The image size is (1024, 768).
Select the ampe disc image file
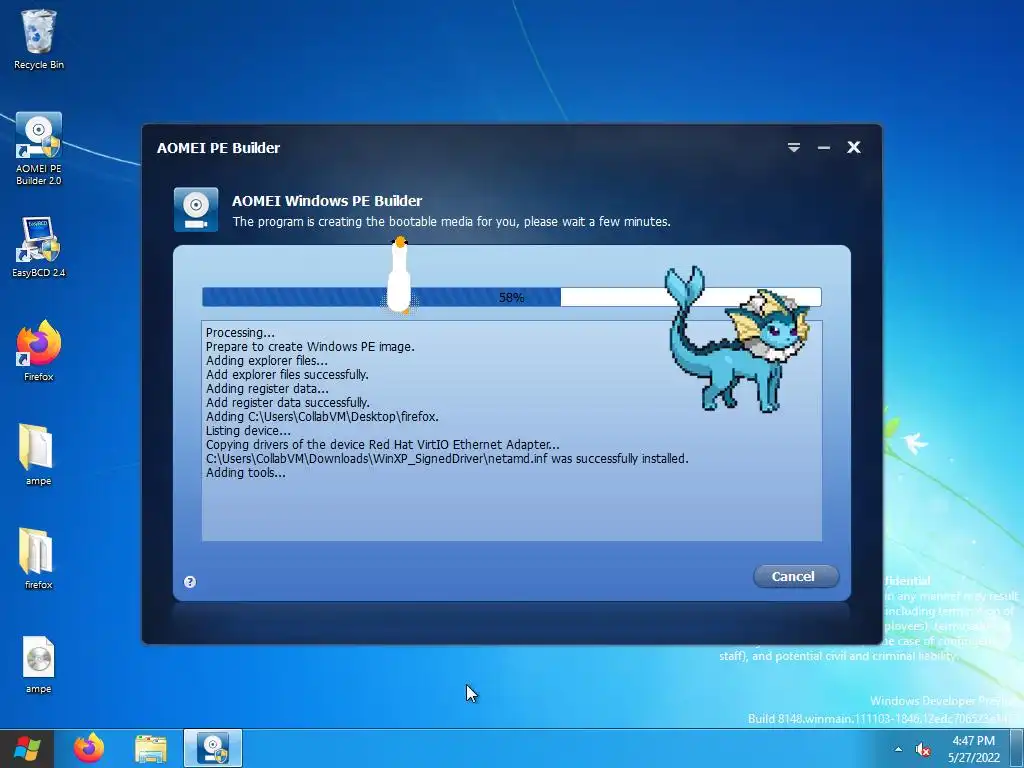pyautogui.click(x=38, y=664)
